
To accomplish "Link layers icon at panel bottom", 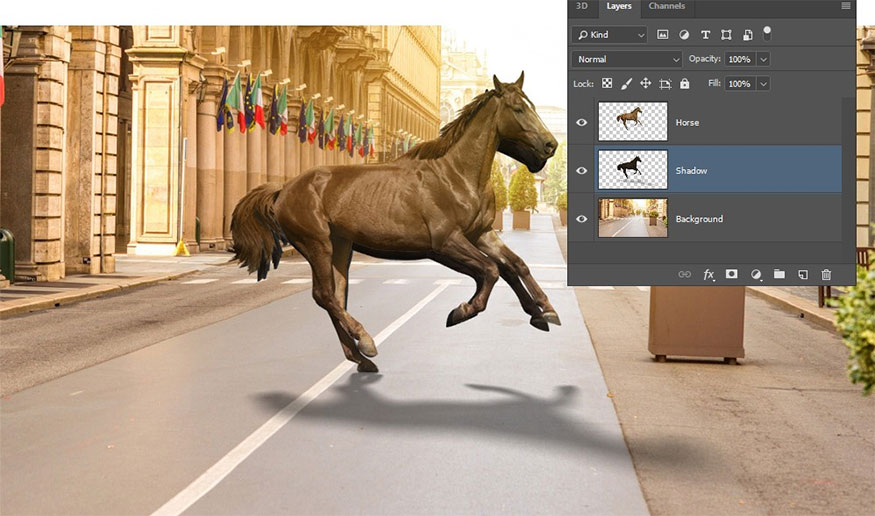I will click(x=684, y=274).
